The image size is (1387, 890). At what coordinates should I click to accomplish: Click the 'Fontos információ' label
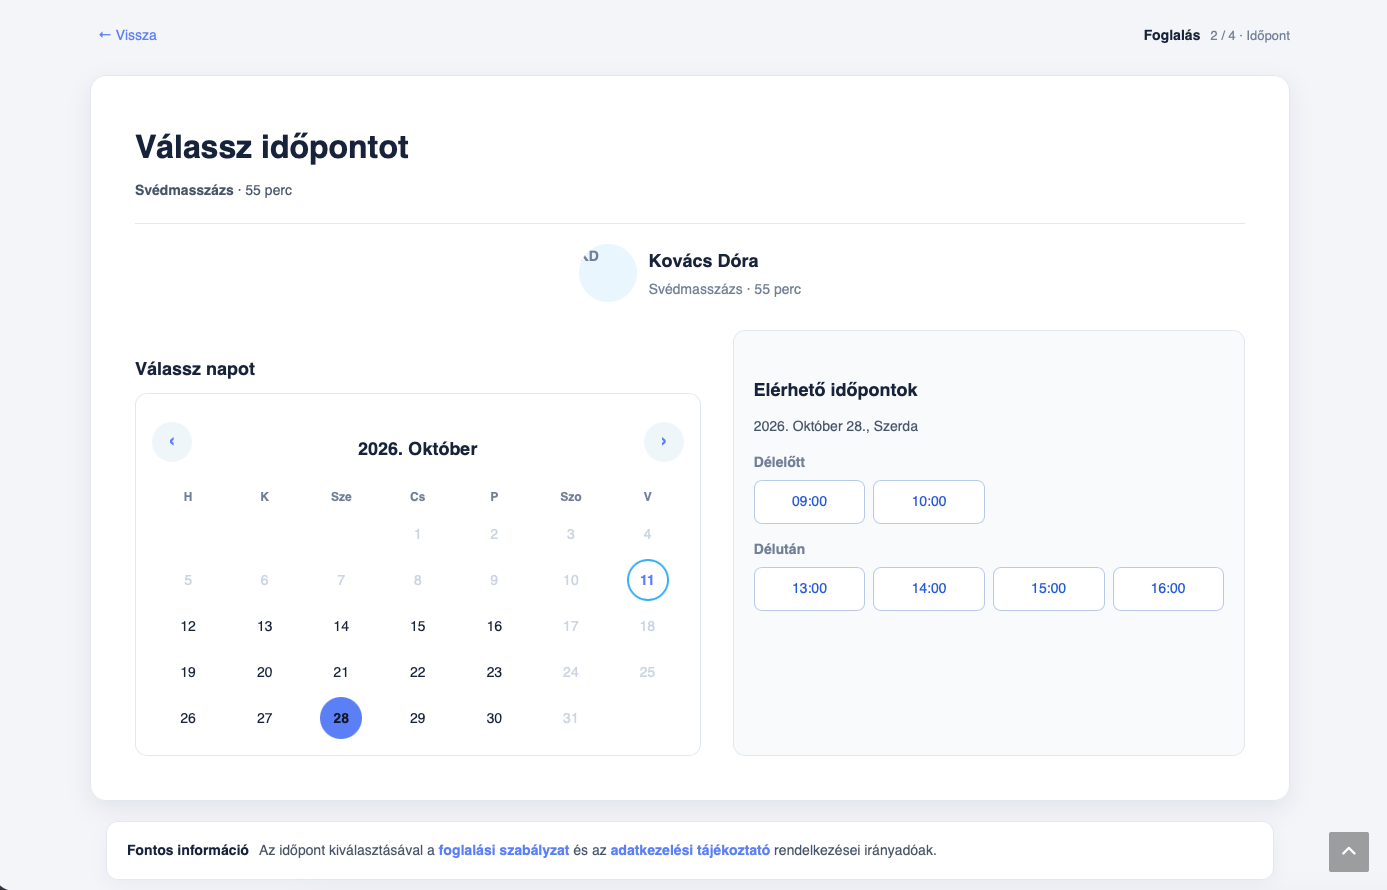(188, 851)
